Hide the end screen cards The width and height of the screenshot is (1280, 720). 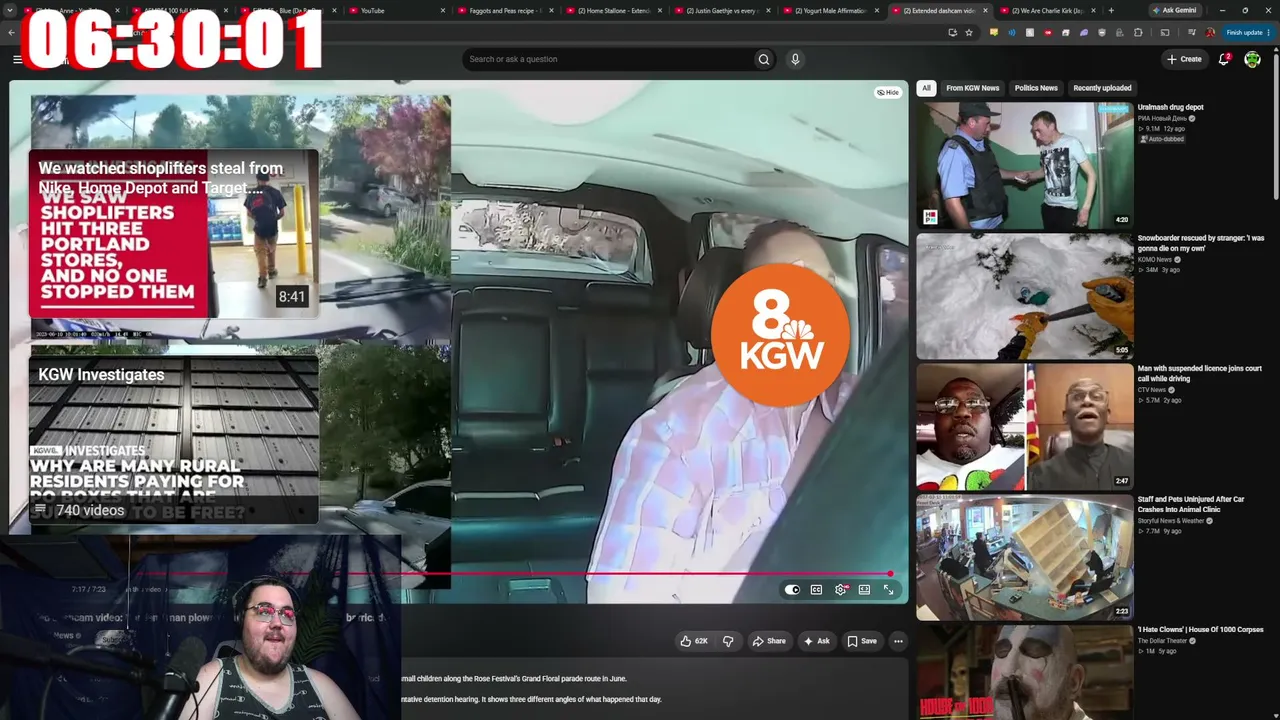(x=888, y=92)
